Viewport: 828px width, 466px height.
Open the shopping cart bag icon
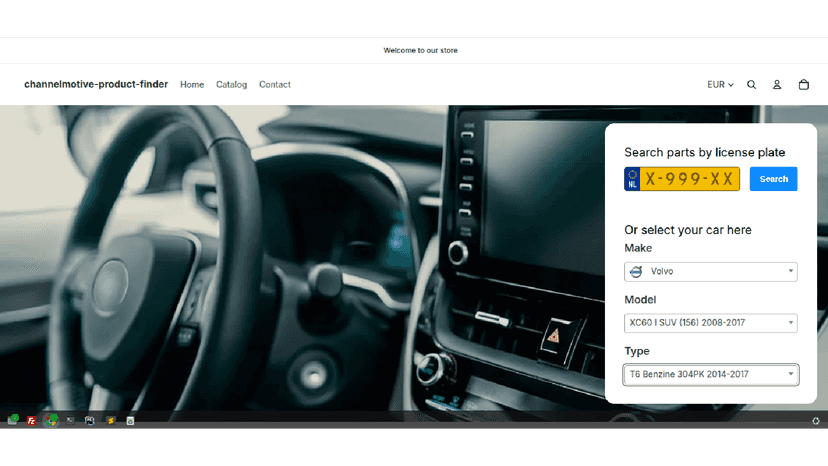coord(804,85)
